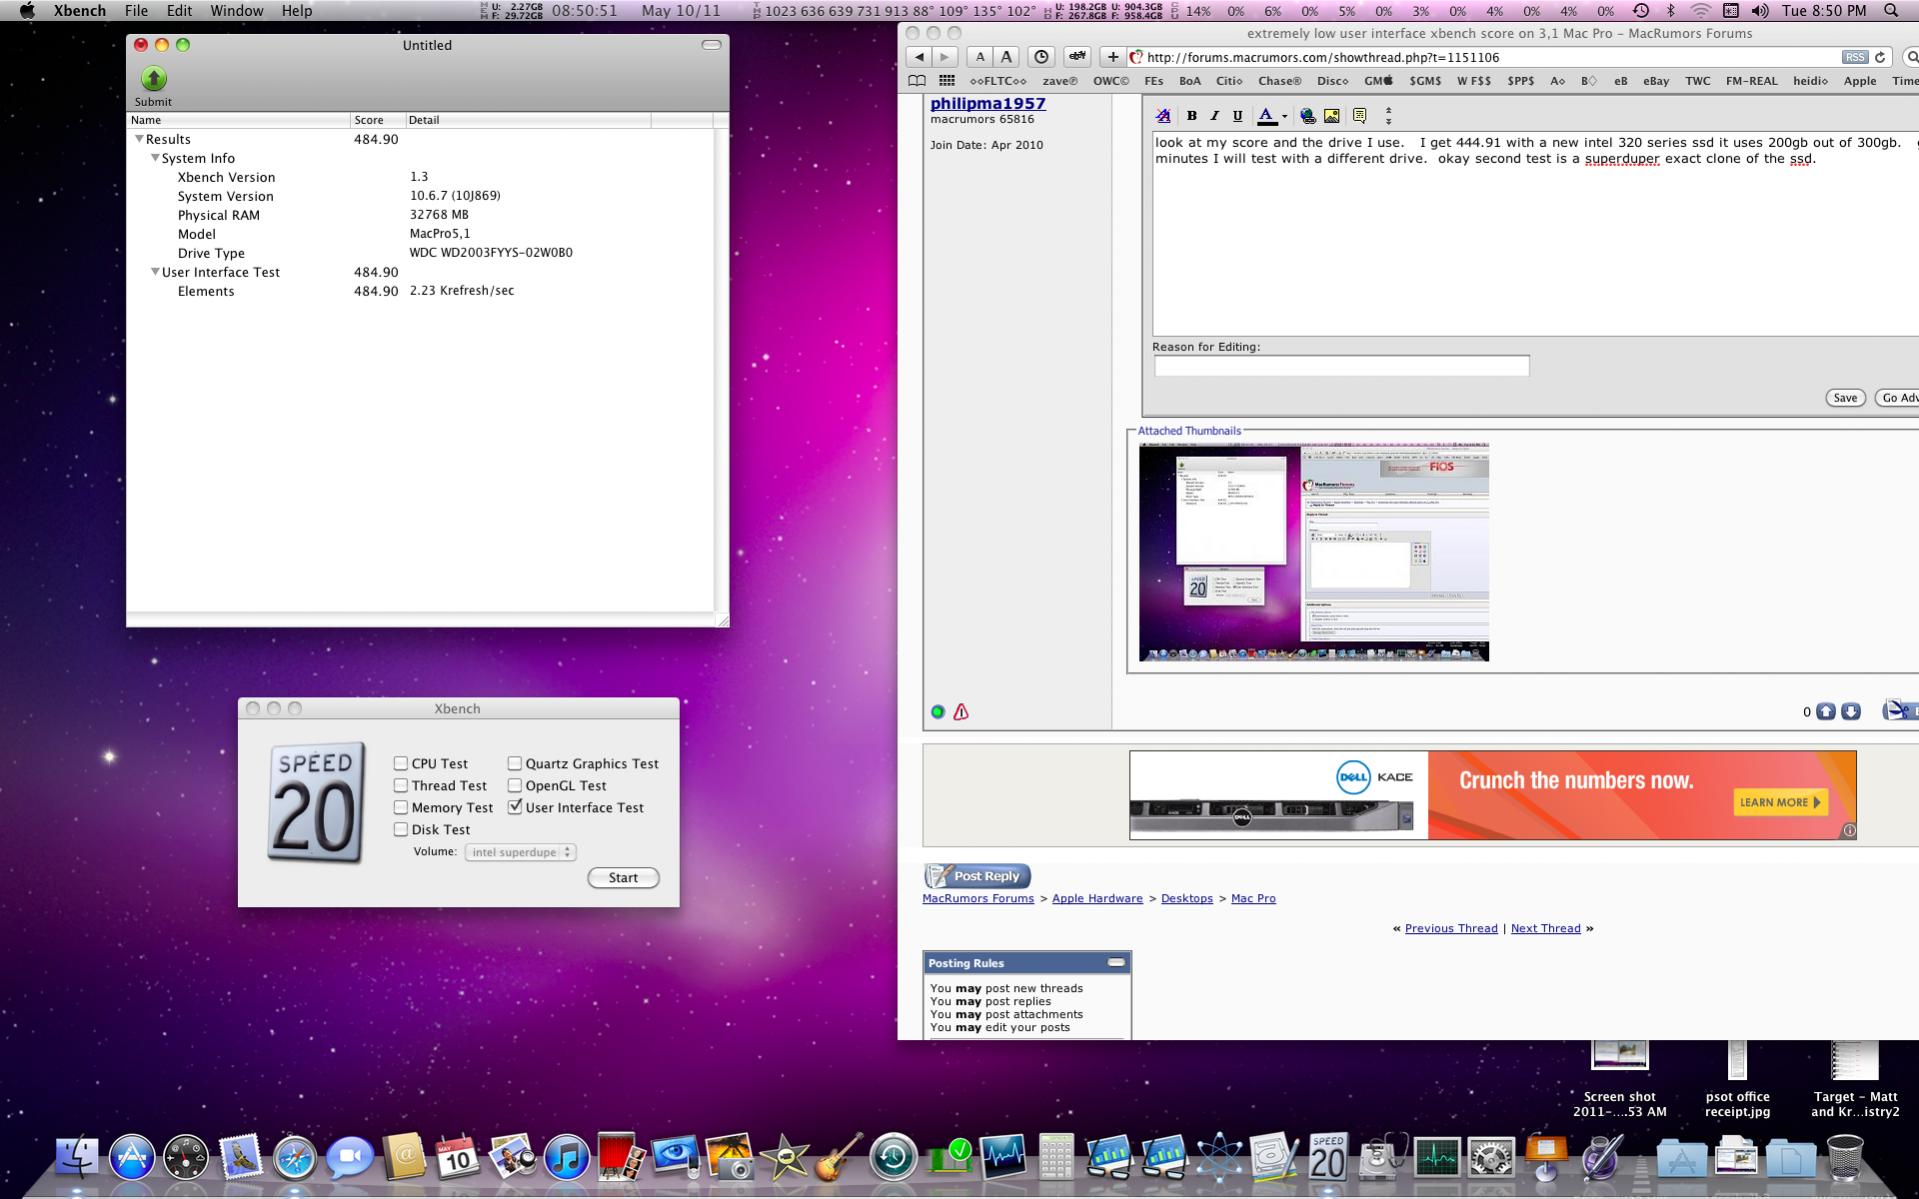The width and height of the screenshot is (1919, 1199).
Task: Click the up-vote arrow on the post
Action: tap(1826, 711)
